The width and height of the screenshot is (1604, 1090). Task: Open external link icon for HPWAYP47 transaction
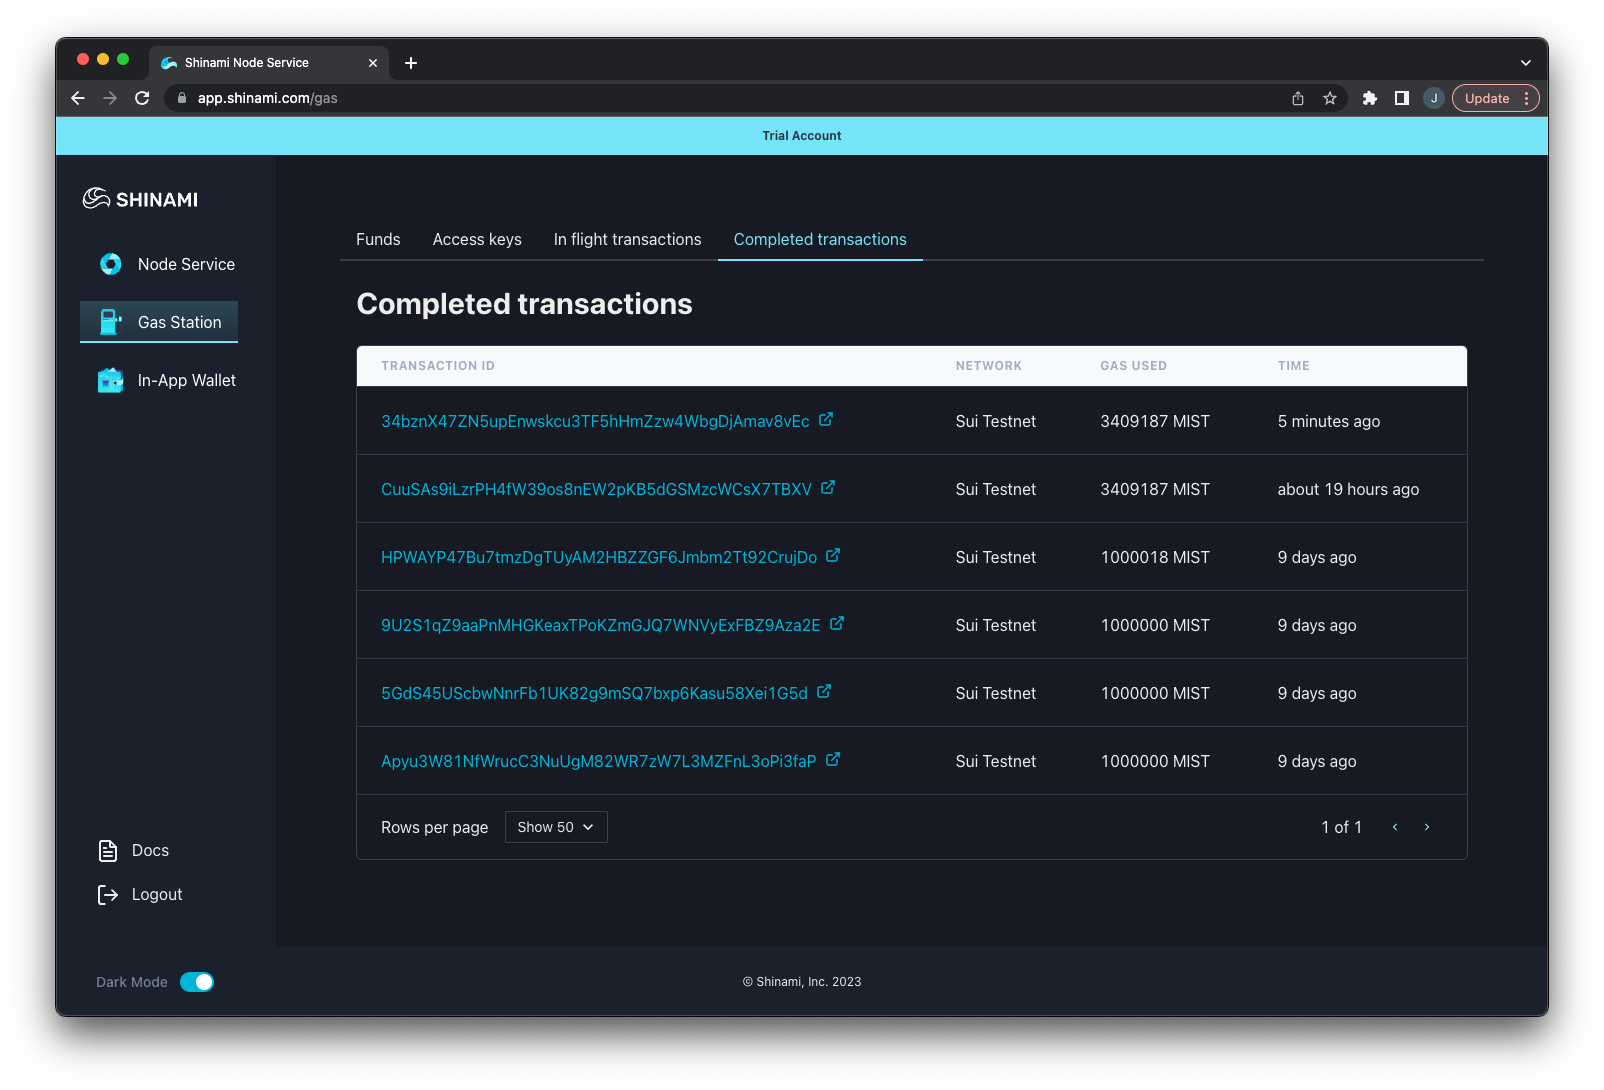[833, 556]
